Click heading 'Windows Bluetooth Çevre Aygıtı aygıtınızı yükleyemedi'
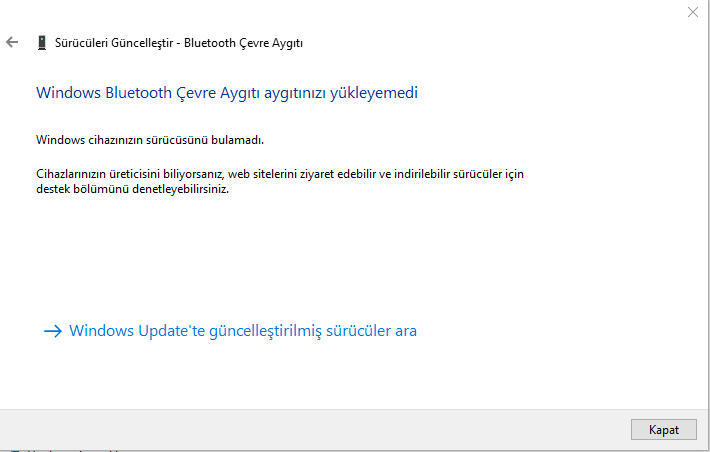Image resolution: width=710 pixels, height=452 pixels. tap(227, 93)
